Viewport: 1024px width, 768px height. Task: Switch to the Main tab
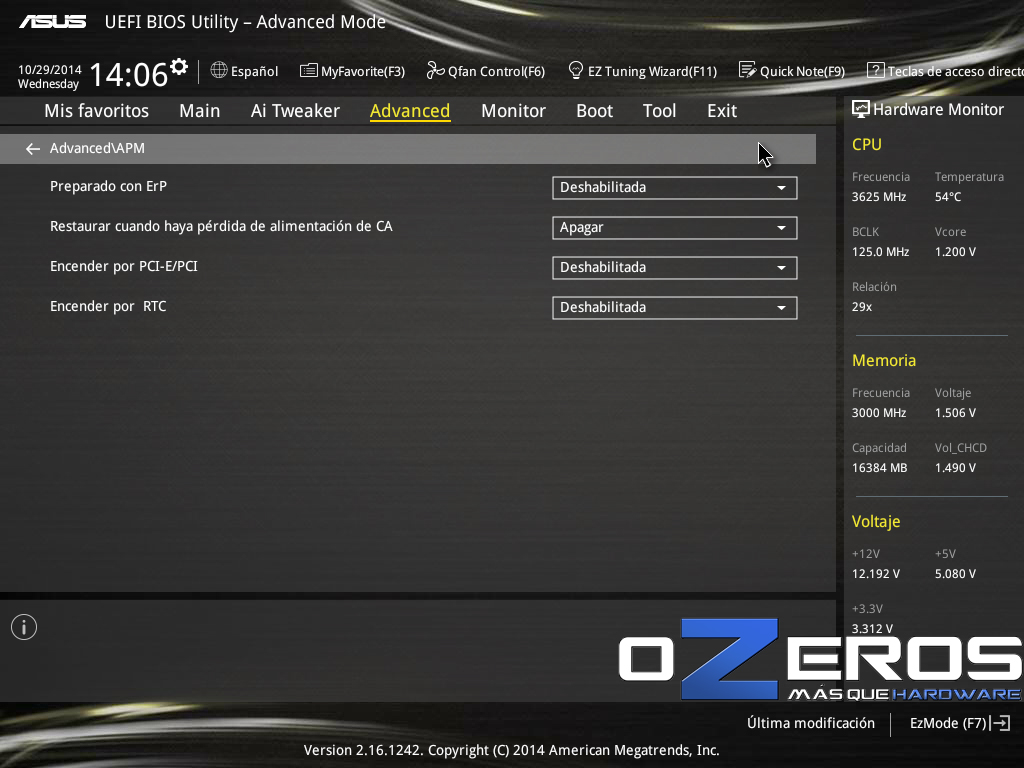tap(200, 111)
